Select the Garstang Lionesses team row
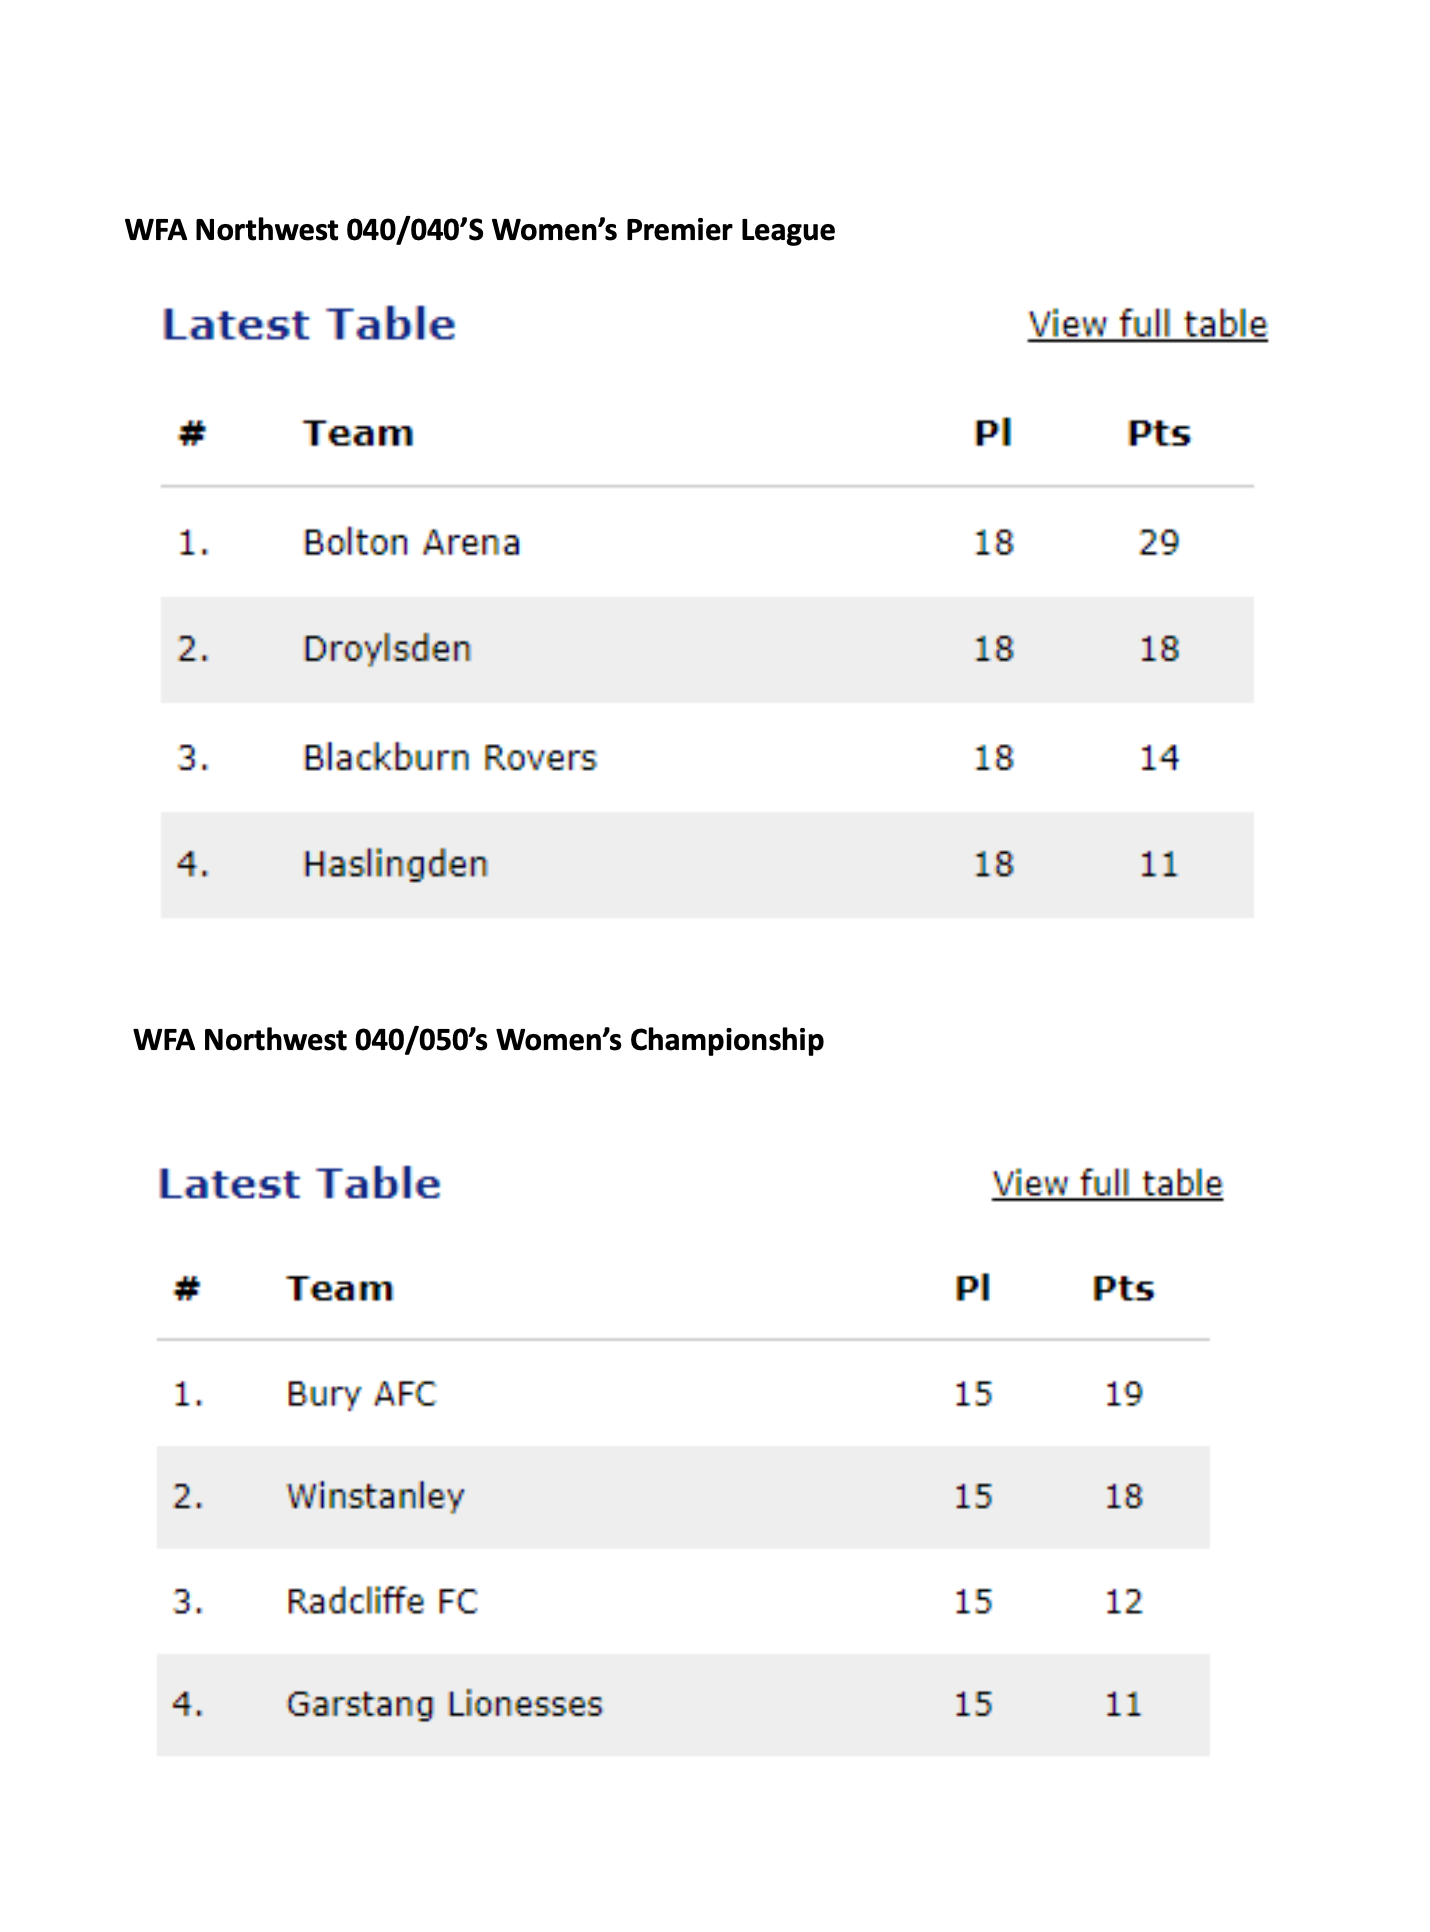 tap(683, 1704)
